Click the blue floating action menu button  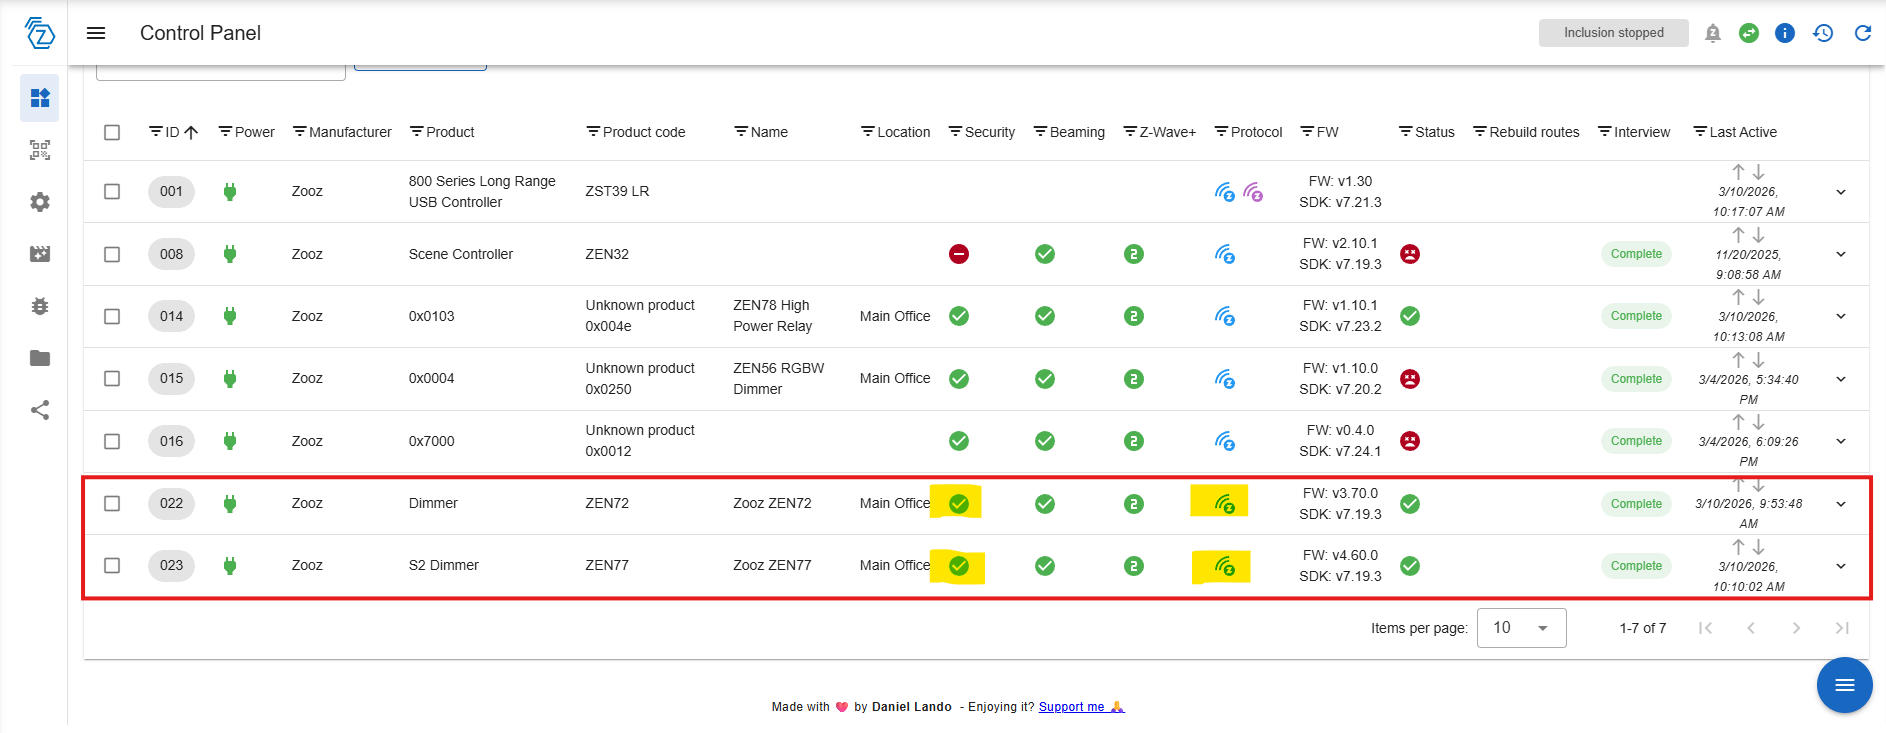pos(1844,685)
